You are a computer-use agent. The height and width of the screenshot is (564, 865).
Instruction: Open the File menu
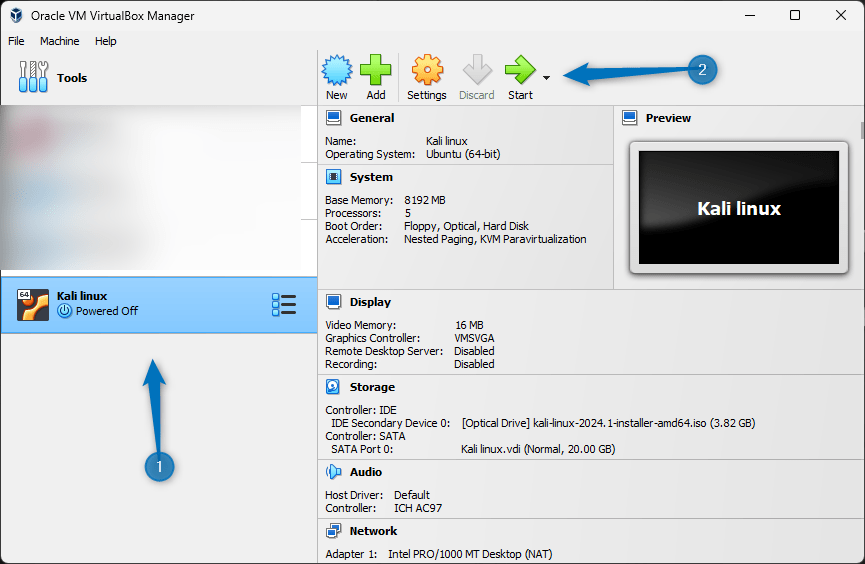[x=16, y=41]
